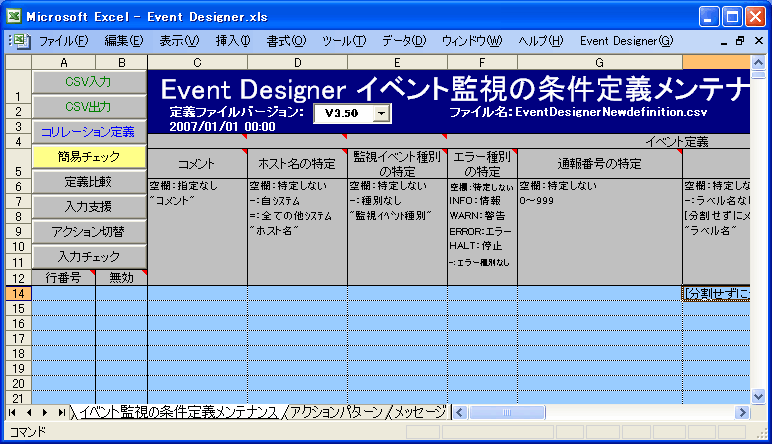Go to next sheet tab arrow
Viewport: 772px width, 444px height.
(45, 412)
